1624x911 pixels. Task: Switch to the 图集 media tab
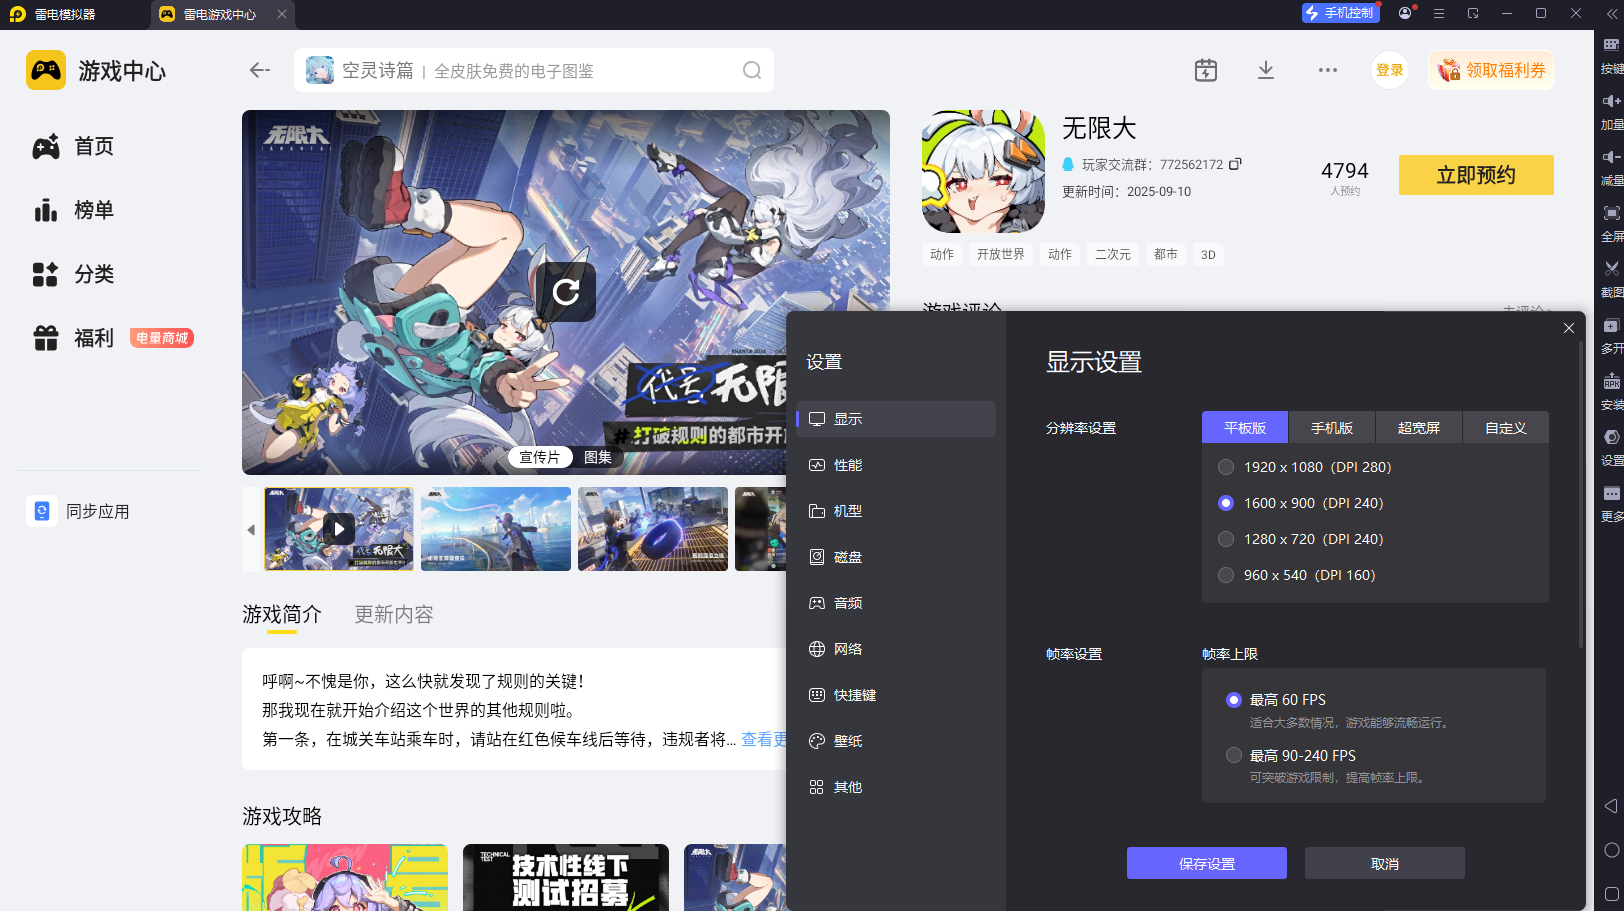597,457
